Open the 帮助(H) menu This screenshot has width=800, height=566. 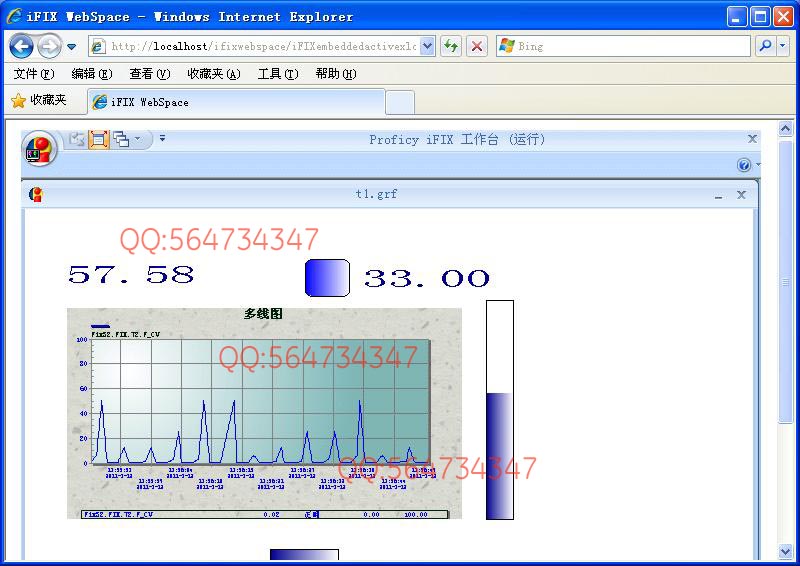(336, 74)
